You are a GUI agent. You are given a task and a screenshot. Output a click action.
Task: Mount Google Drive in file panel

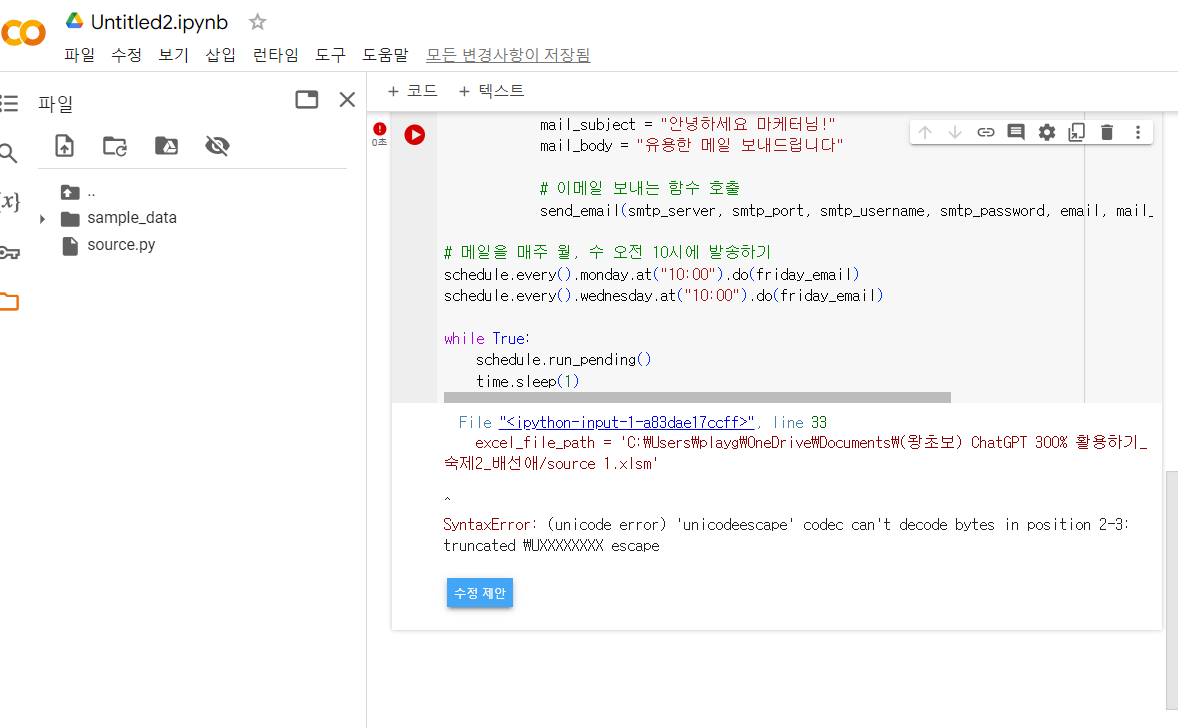(x=166, y=146)
